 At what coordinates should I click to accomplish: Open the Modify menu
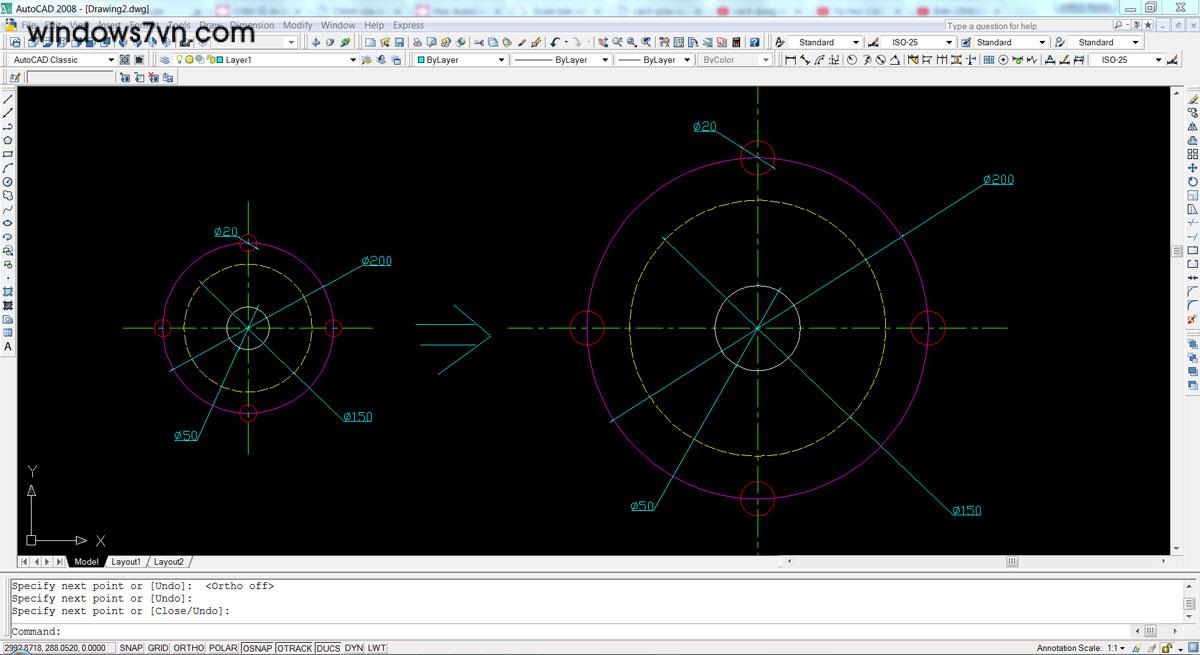297,25
